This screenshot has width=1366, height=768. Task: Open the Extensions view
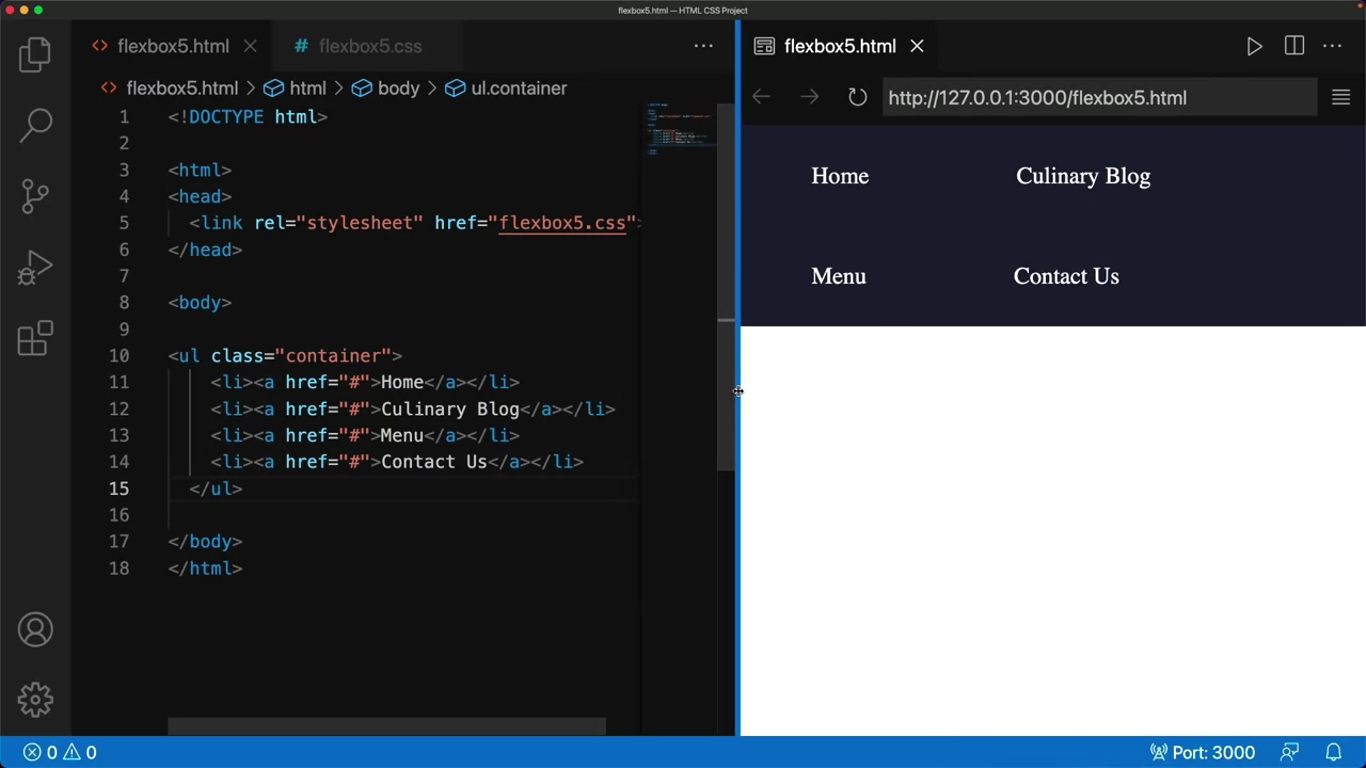tap(35, 338)
